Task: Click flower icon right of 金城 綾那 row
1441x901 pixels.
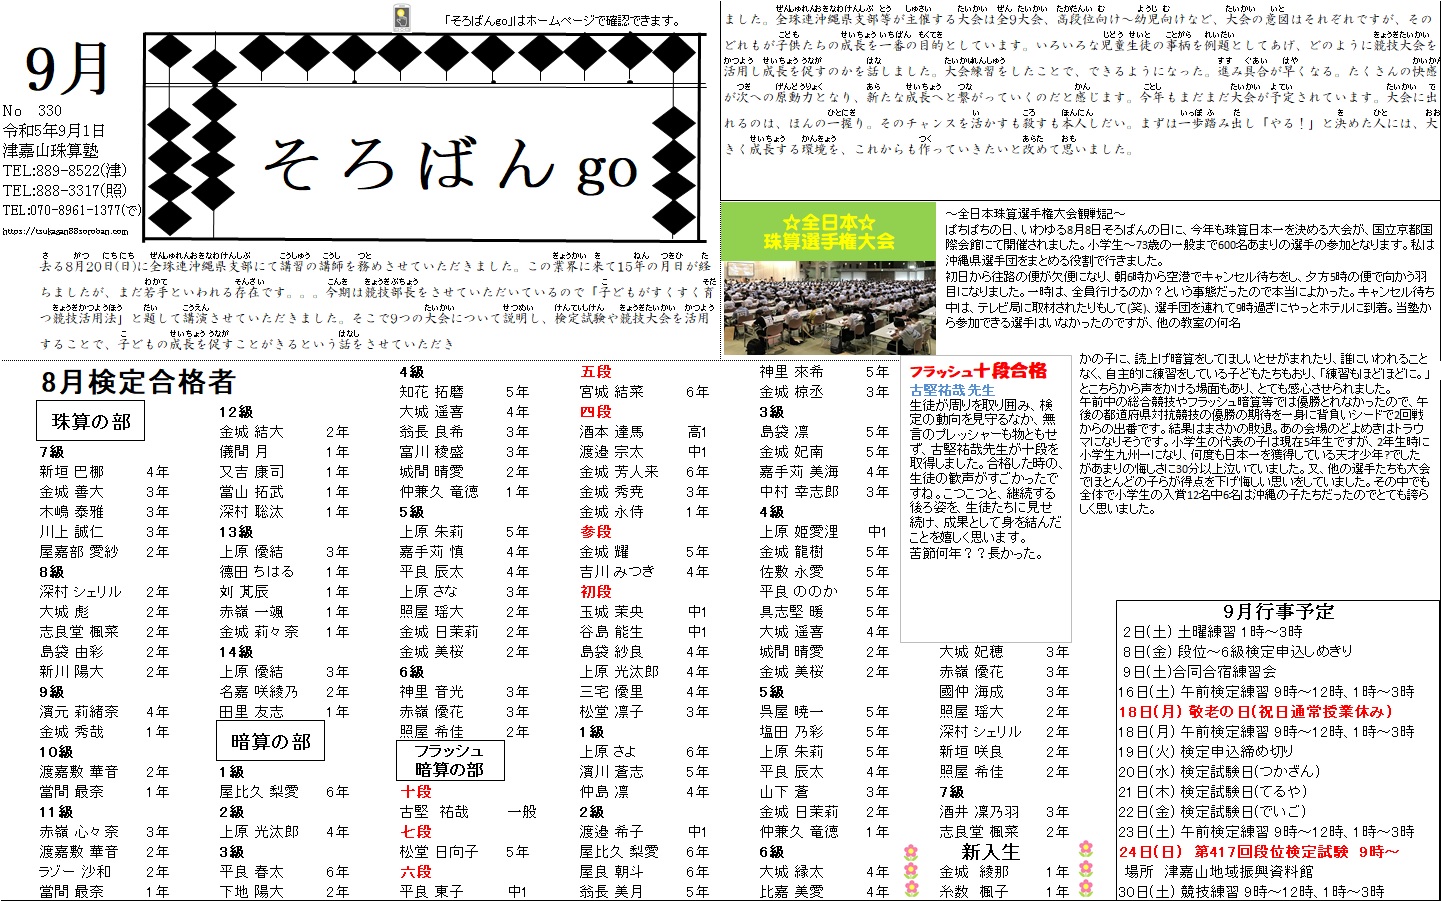Action: [1086, 869]
